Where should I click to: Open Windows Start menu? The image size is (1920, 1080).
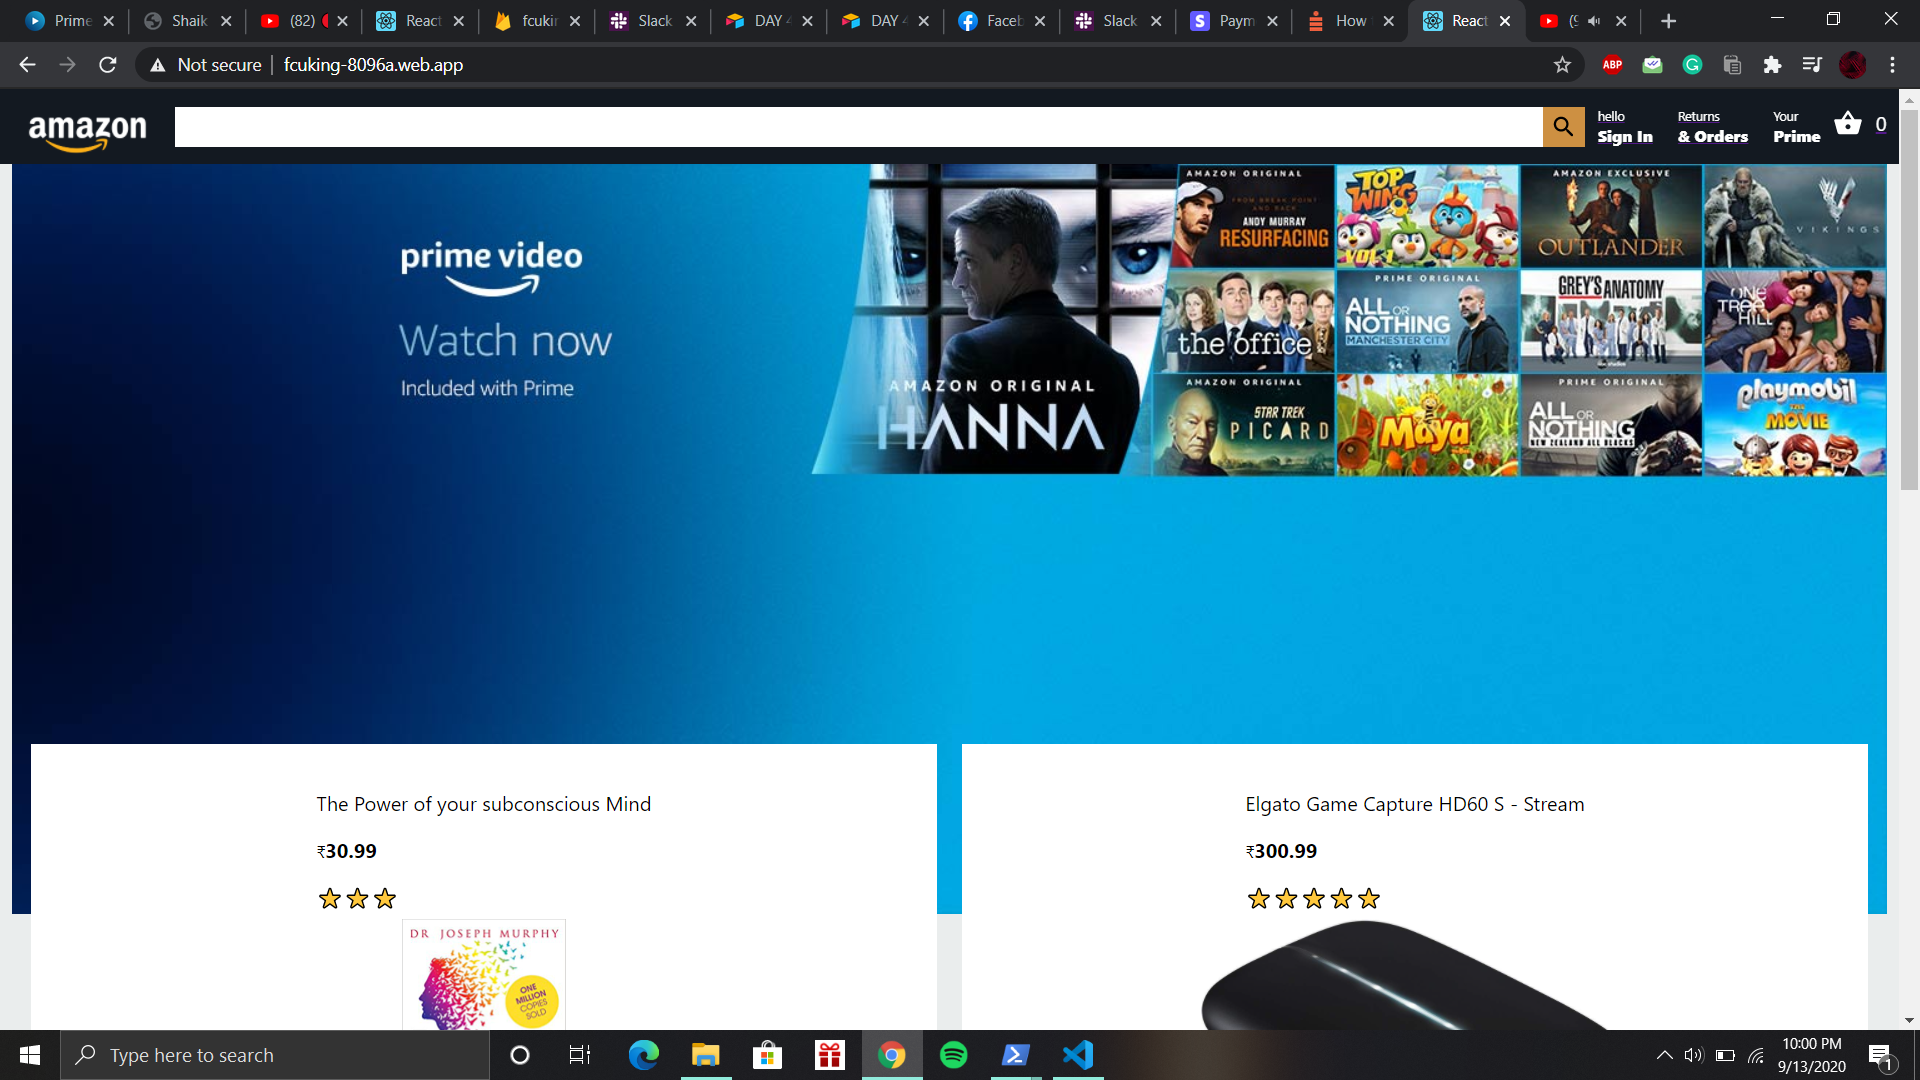pos(30,1055)
